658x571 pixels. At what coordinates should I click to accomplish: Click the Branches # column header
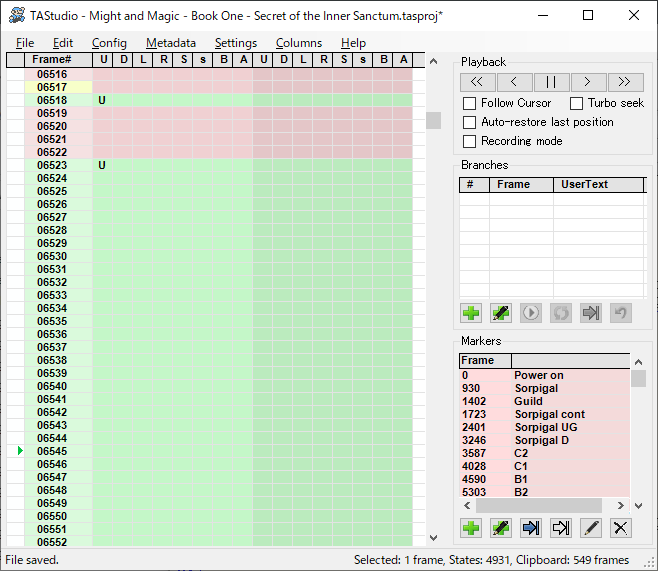coord(474,185)
